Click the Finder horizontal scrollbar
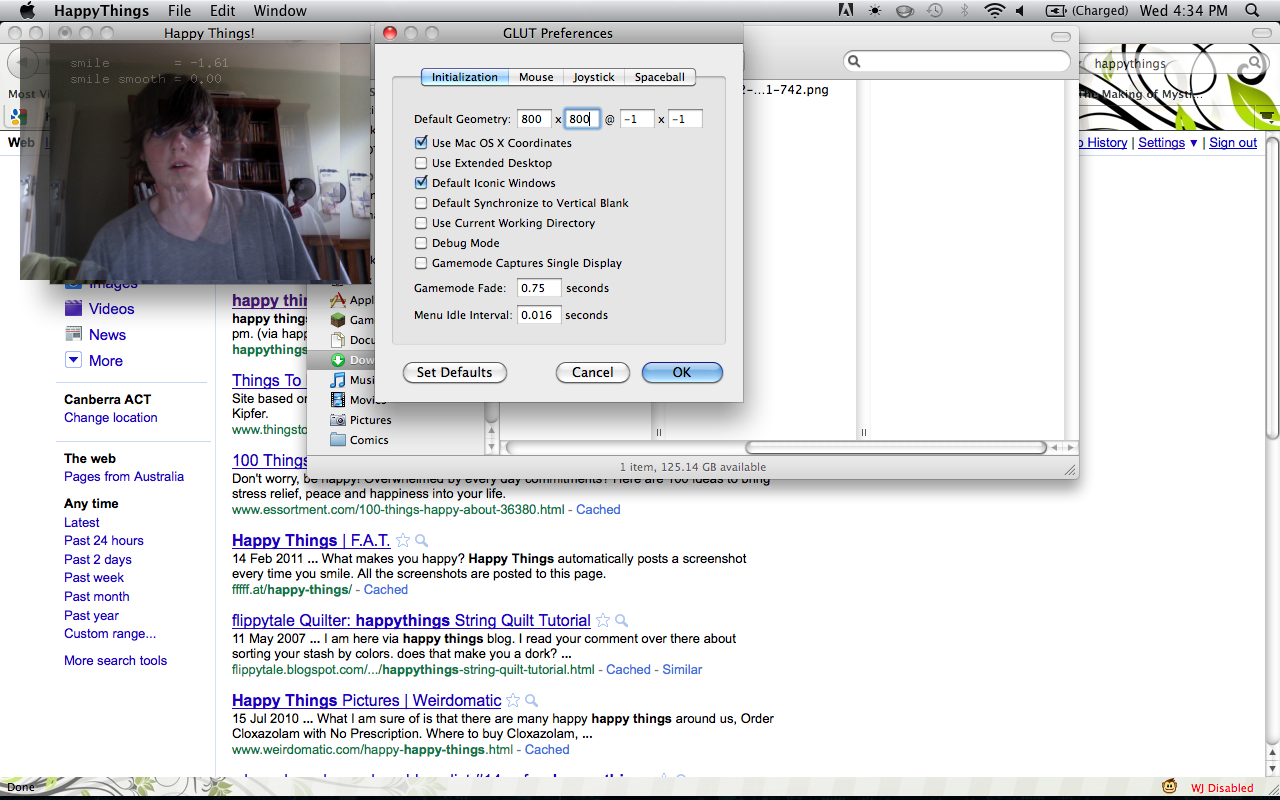The width and height of the screenshot is (1280, 800). [895, 447]
